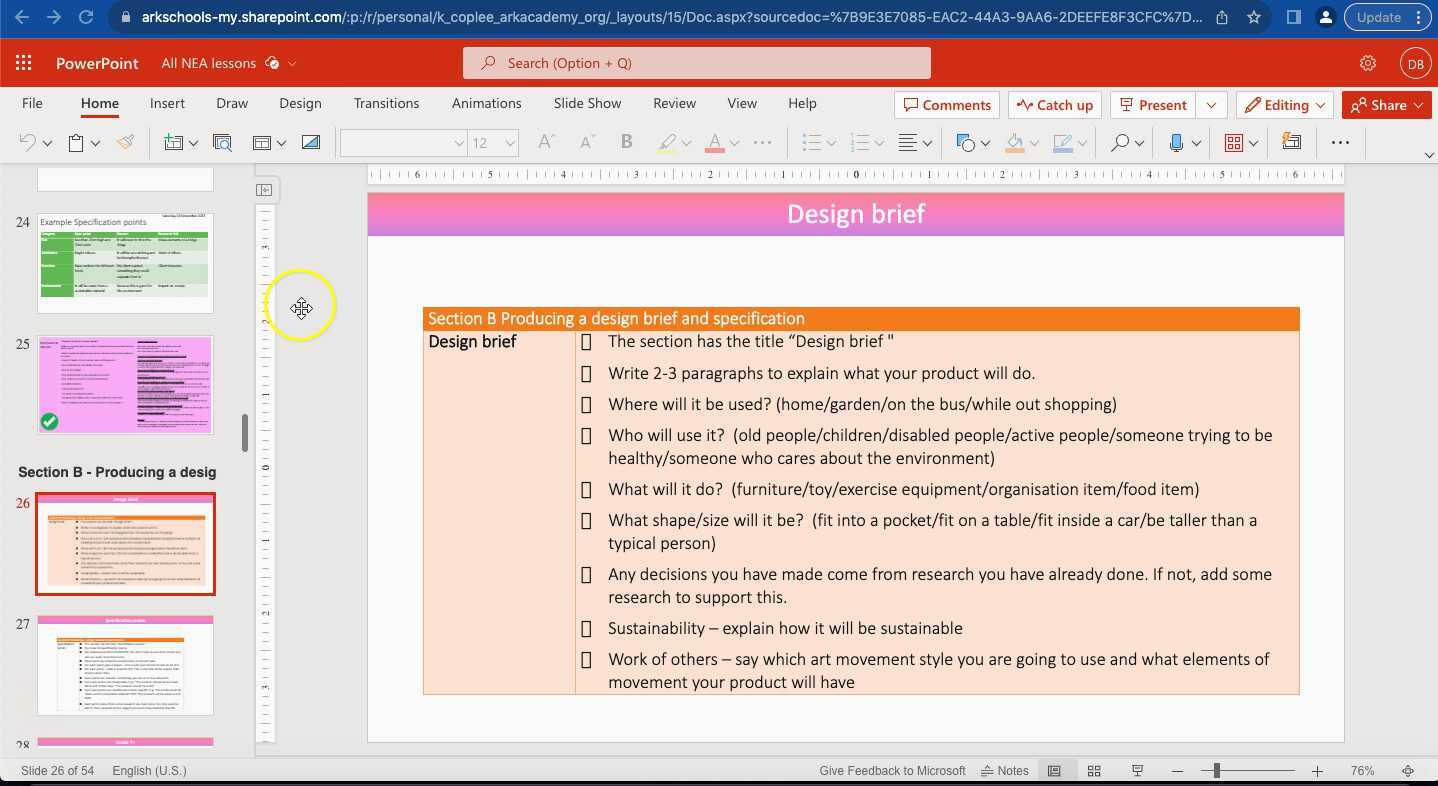The image size is (1438, 786).
Task: Open the settings gear icon
Action: [x=1367, y=63]
